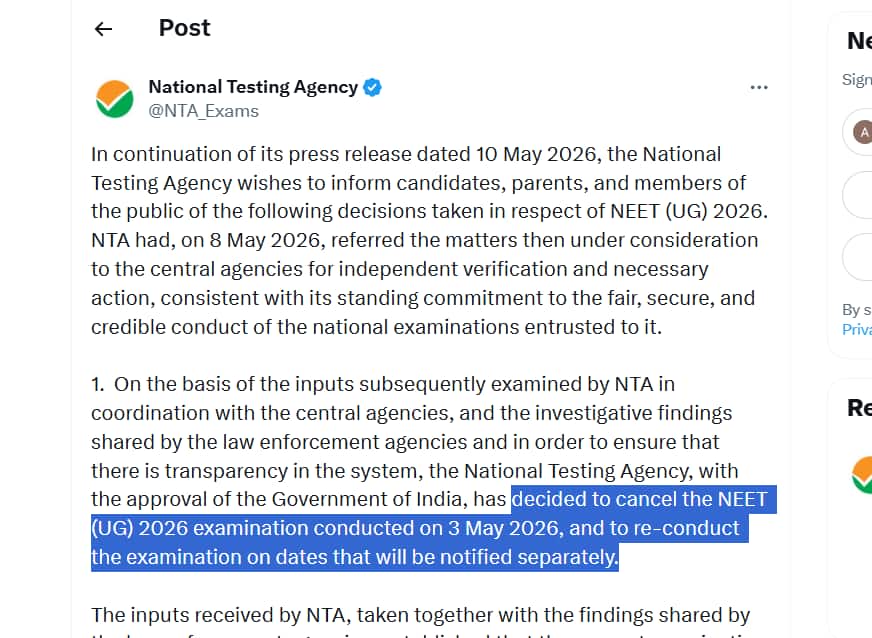Click the sidebar text starting 'By s'
872x638 pixels.
[856, 309]
